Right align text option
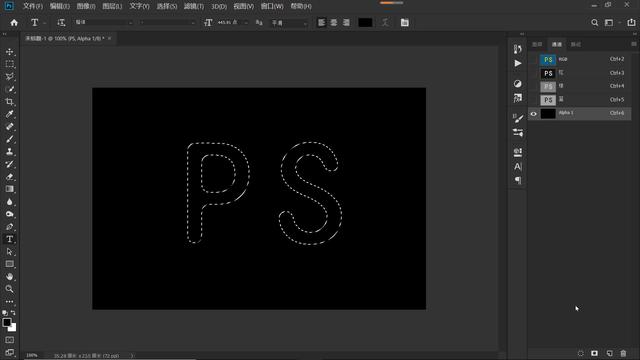Image resolution: width=640 pixels, height=360 pixels. click(346, 22)
